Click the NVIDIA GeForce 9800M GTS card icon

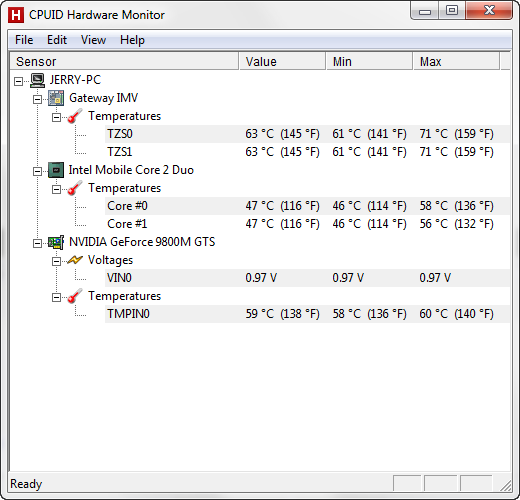(56, 242)
